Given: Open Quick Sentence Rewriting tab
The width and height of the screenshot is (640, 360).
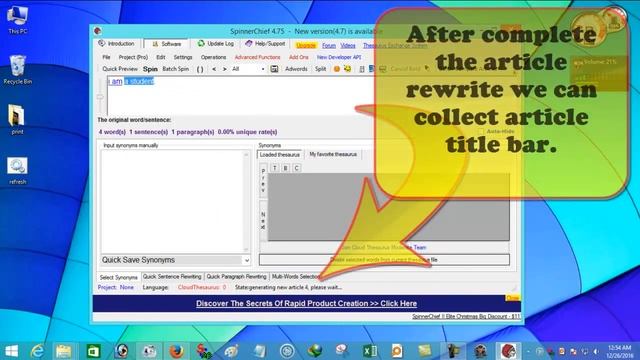Looking at the screenshot, I should coord(172,276).
